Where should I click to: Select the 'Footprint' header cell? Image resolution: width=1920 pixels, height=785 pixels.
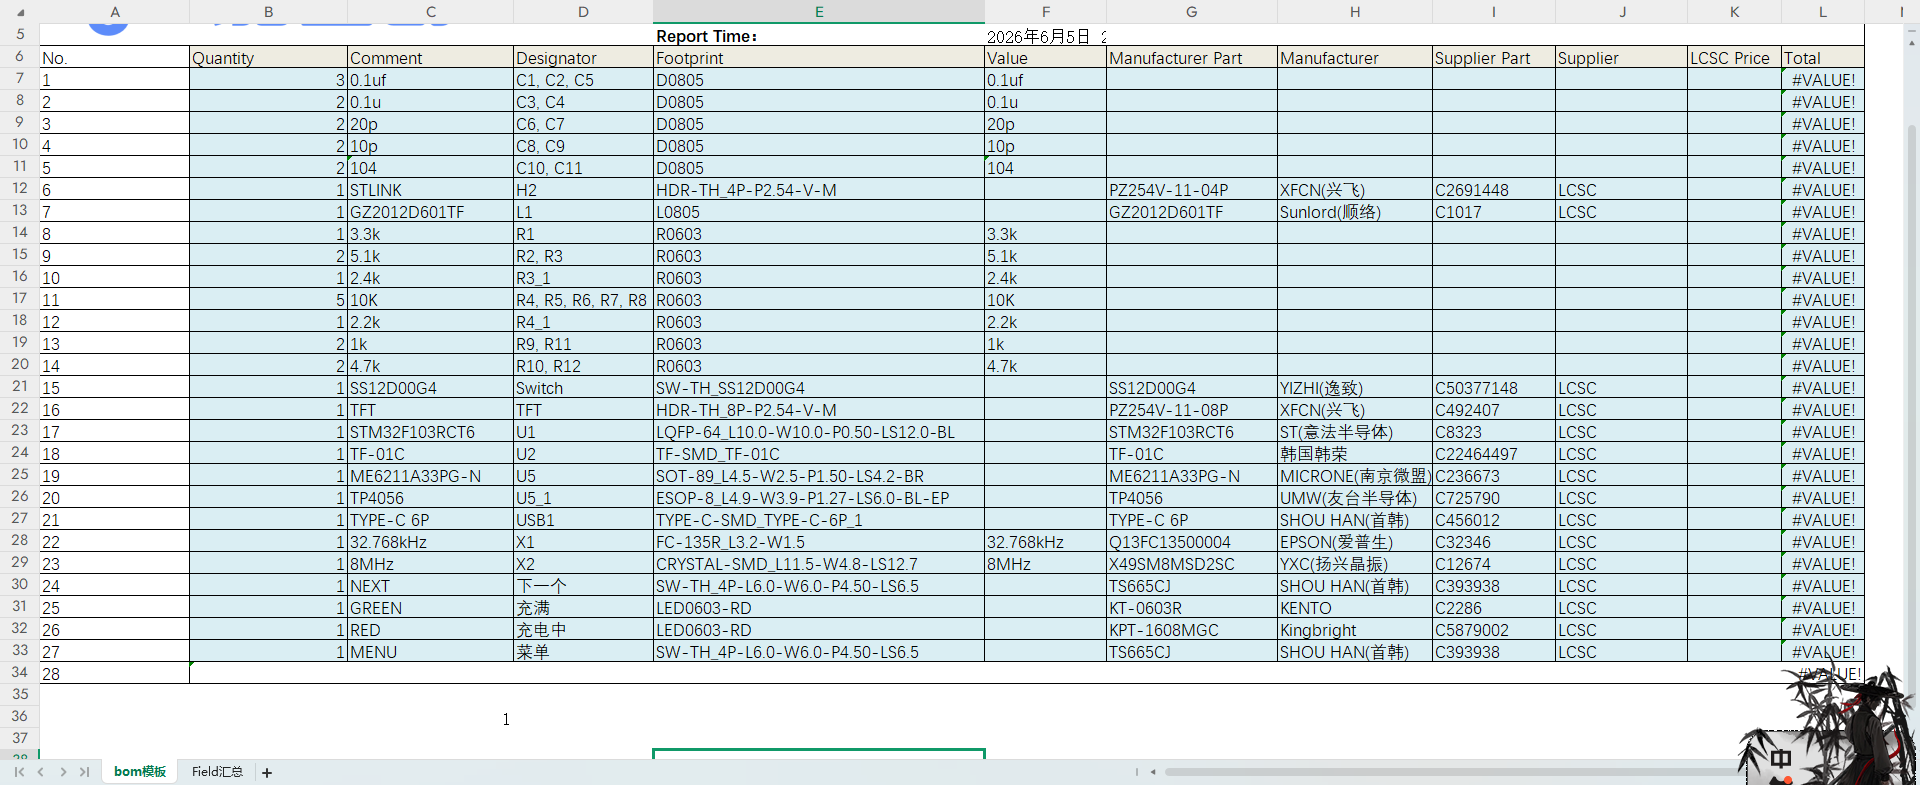[x=819, y=58]
